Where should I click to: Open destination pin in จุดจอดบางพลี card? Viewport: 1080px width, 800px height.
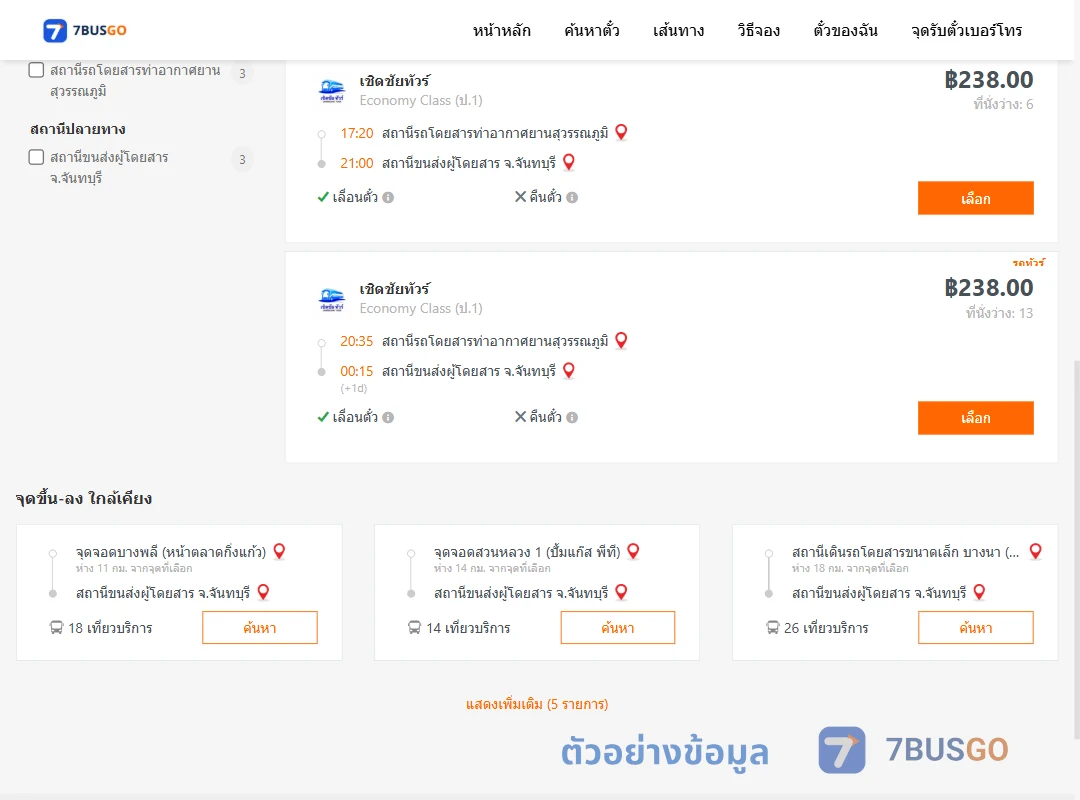[263, 592]
